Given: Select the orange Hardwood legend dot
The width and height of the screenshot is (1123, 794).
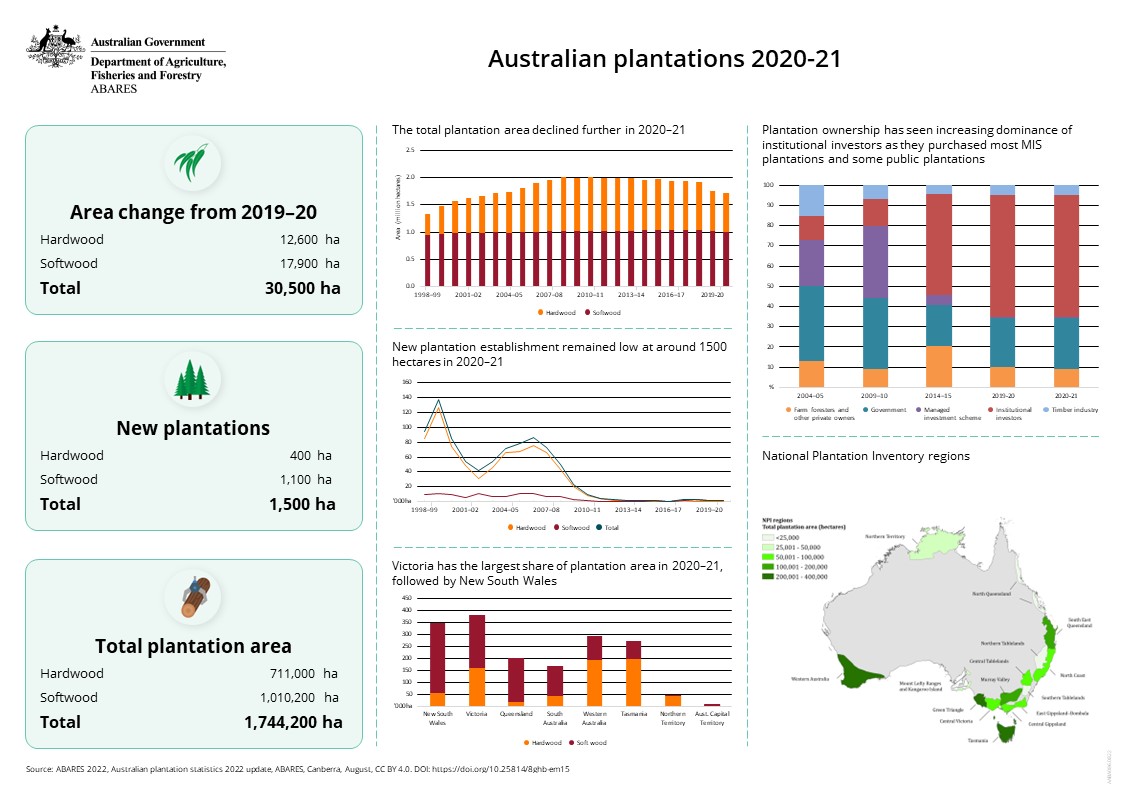Looking at the screenshot, I should [x=540, y=313].
